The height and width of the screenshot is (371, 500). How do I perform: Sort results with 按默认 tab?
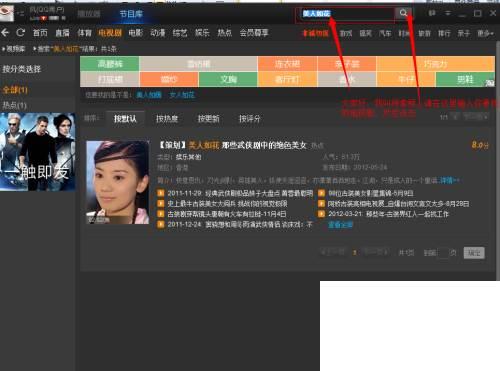point(125,118)
